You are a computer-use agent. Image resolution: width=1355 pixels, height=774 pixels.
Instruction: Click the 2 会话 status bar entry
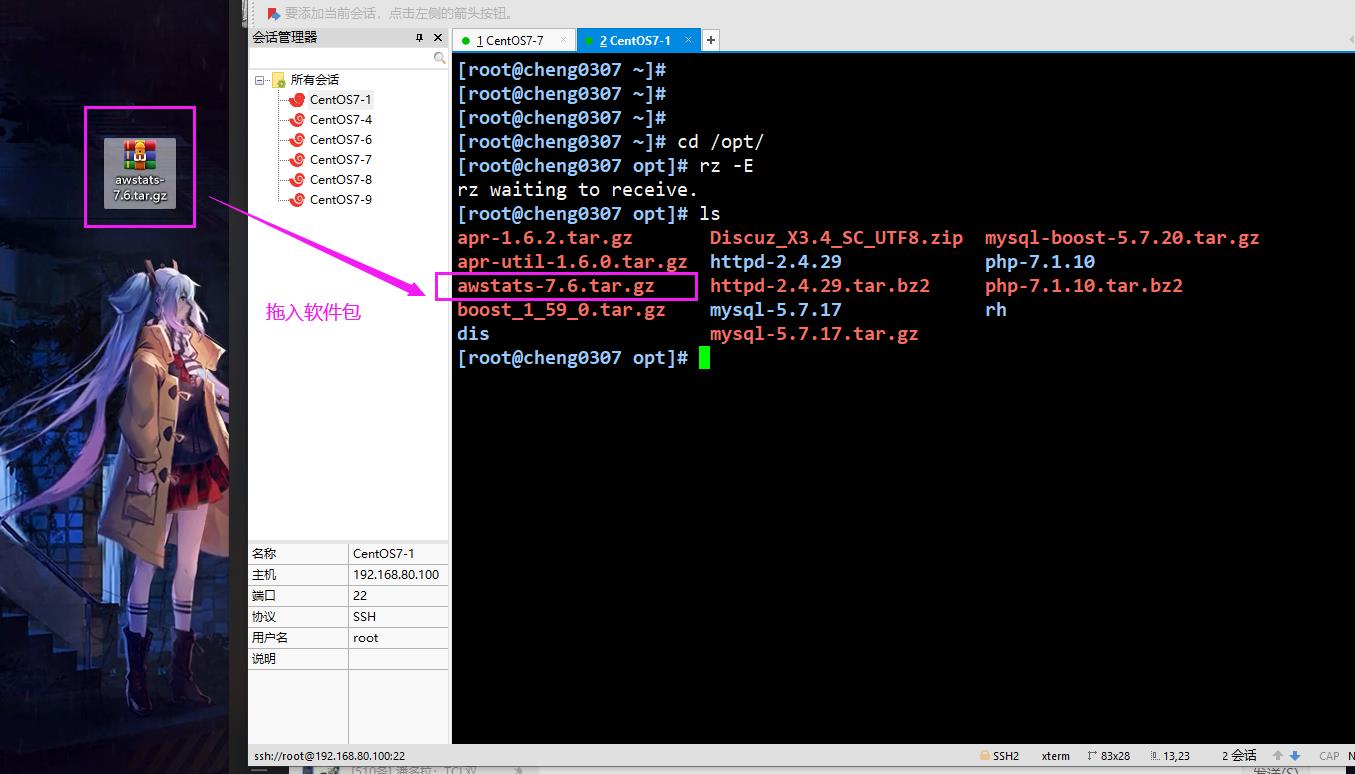[1239, 756]
